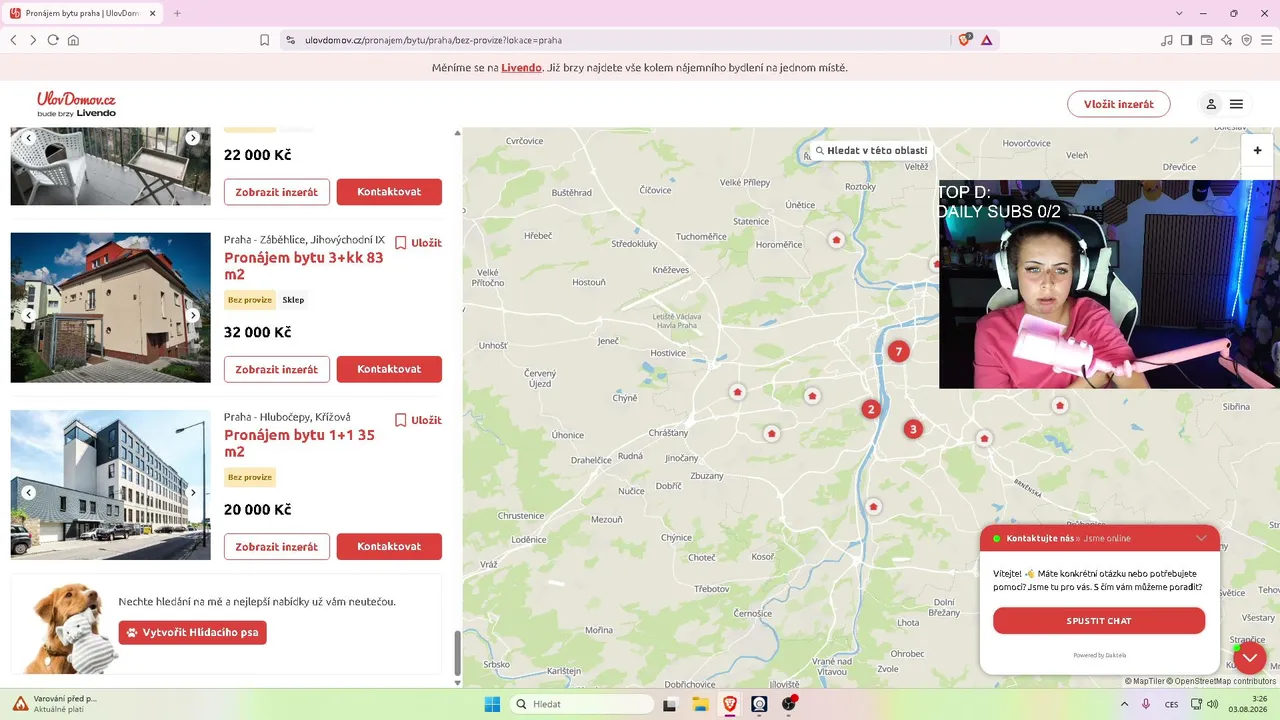Click the taskbar Hledat search box
Screen dimensions: 1280x720
(583, 704)
